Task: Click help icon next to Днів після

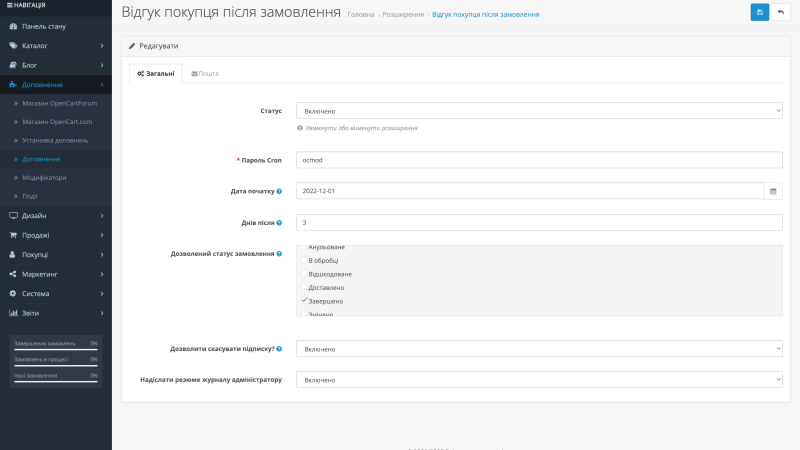Action: click(x=279, y=223)
